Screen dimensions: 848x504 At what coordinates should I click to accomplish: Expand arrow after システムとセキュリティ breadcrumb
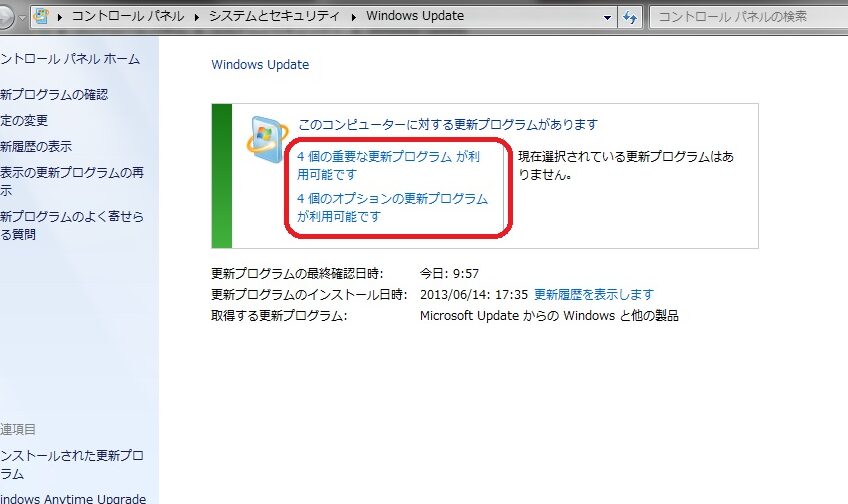tap(354, 17)
